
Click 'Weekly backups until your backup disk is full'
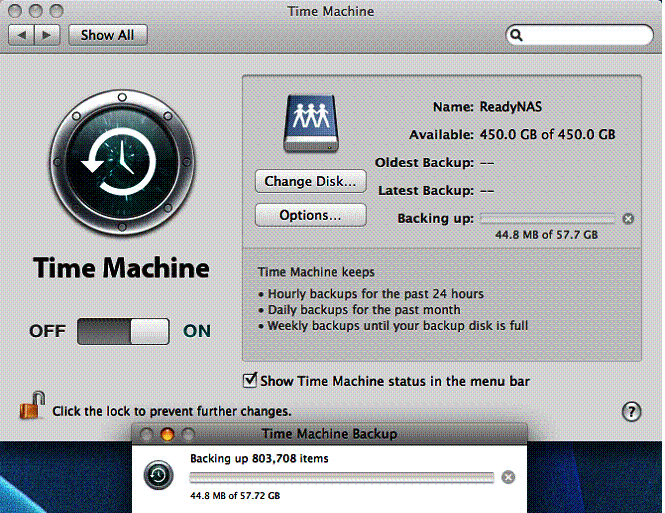[x=398, y=326]
